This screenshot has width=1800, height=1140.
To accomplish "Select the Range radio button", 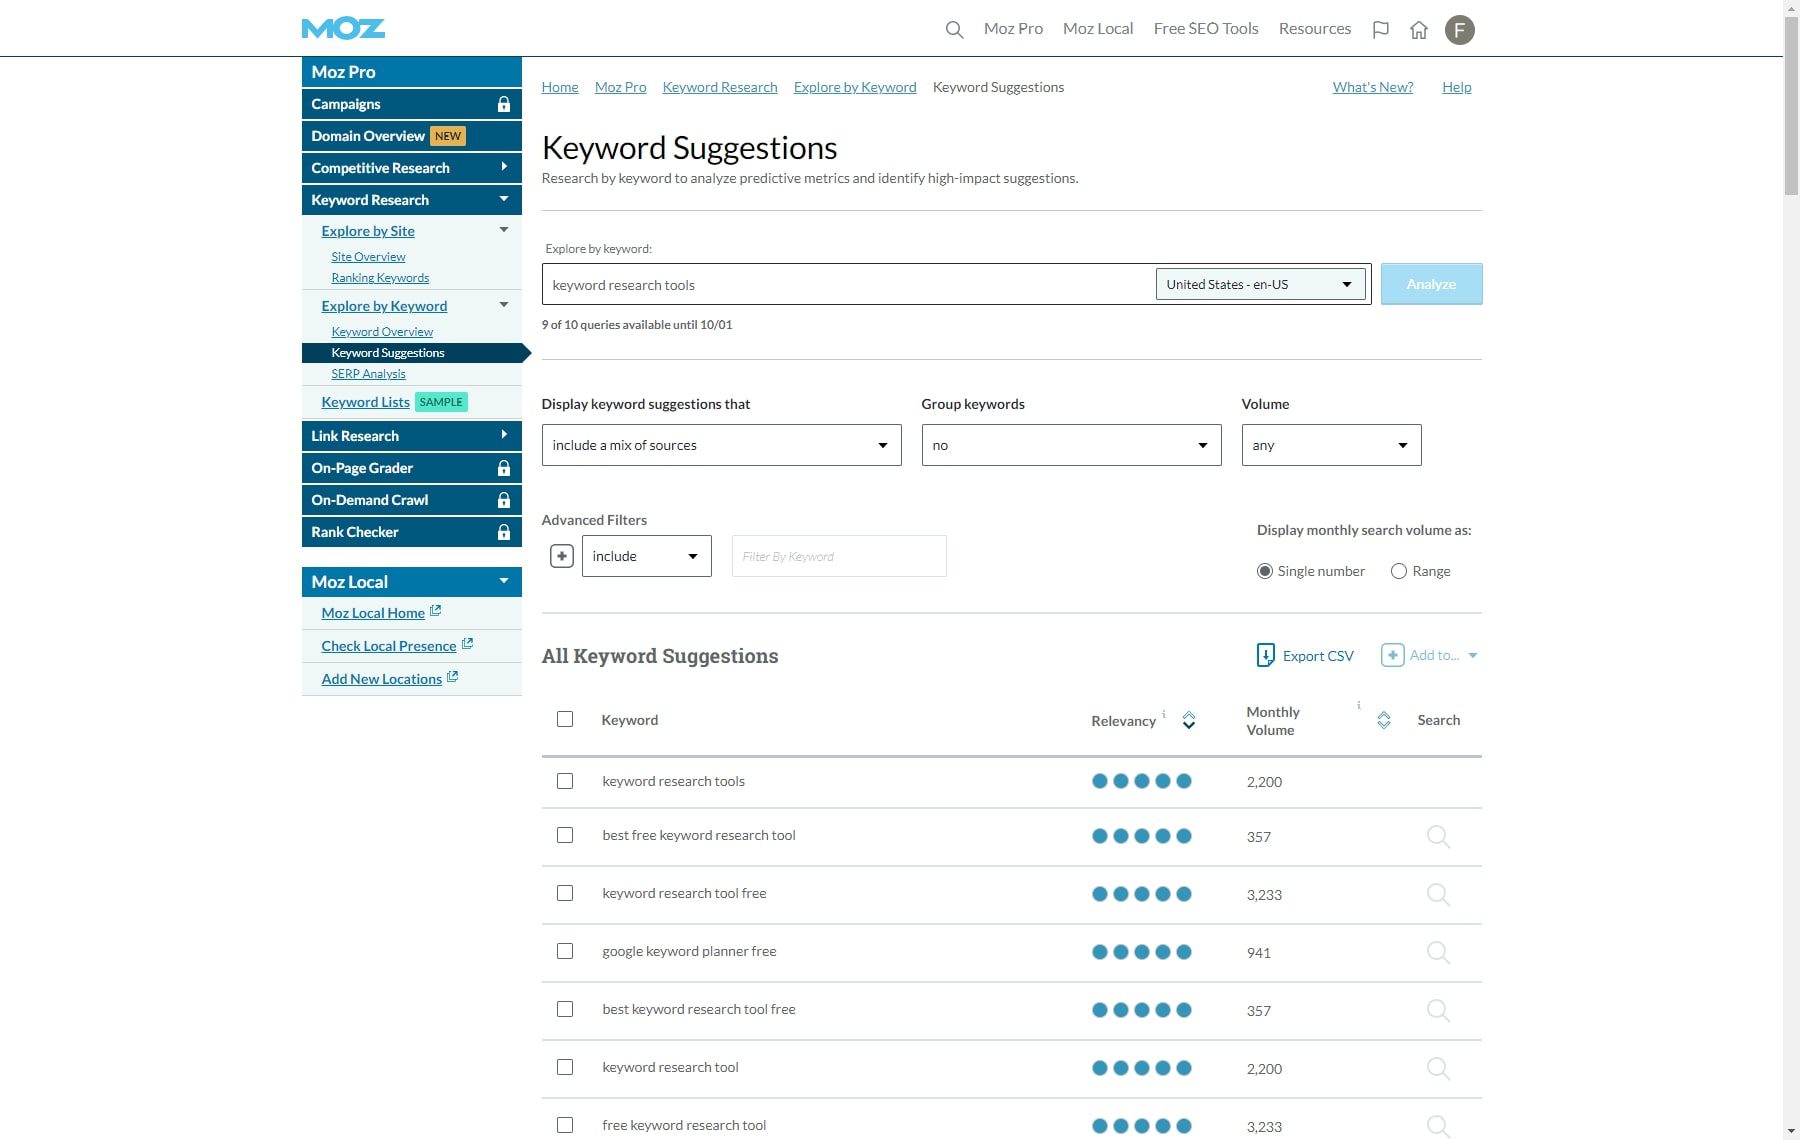I will pos(1398,571).
